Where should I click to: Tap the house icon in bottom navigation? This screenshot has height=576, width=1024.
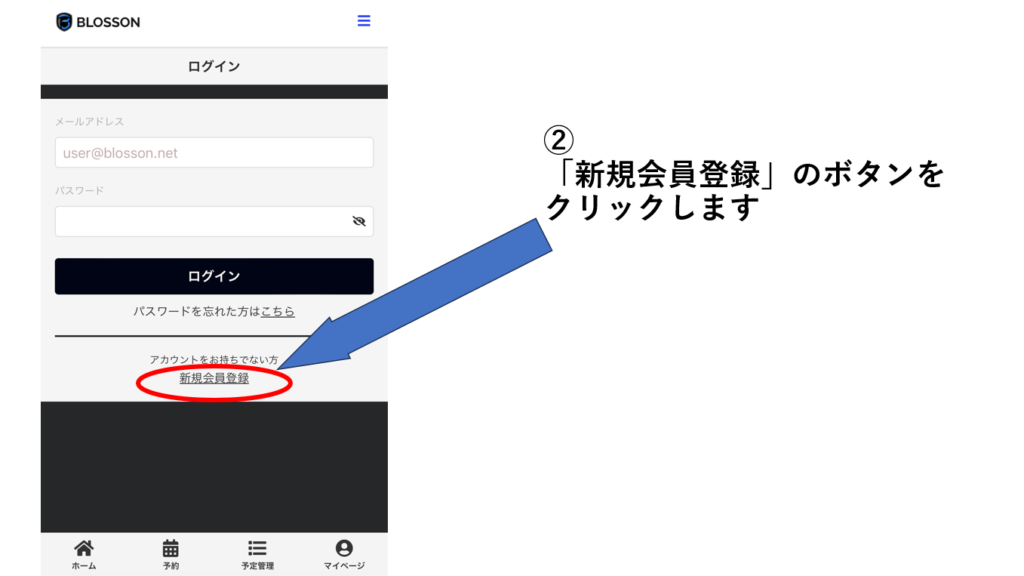[84, 548]
